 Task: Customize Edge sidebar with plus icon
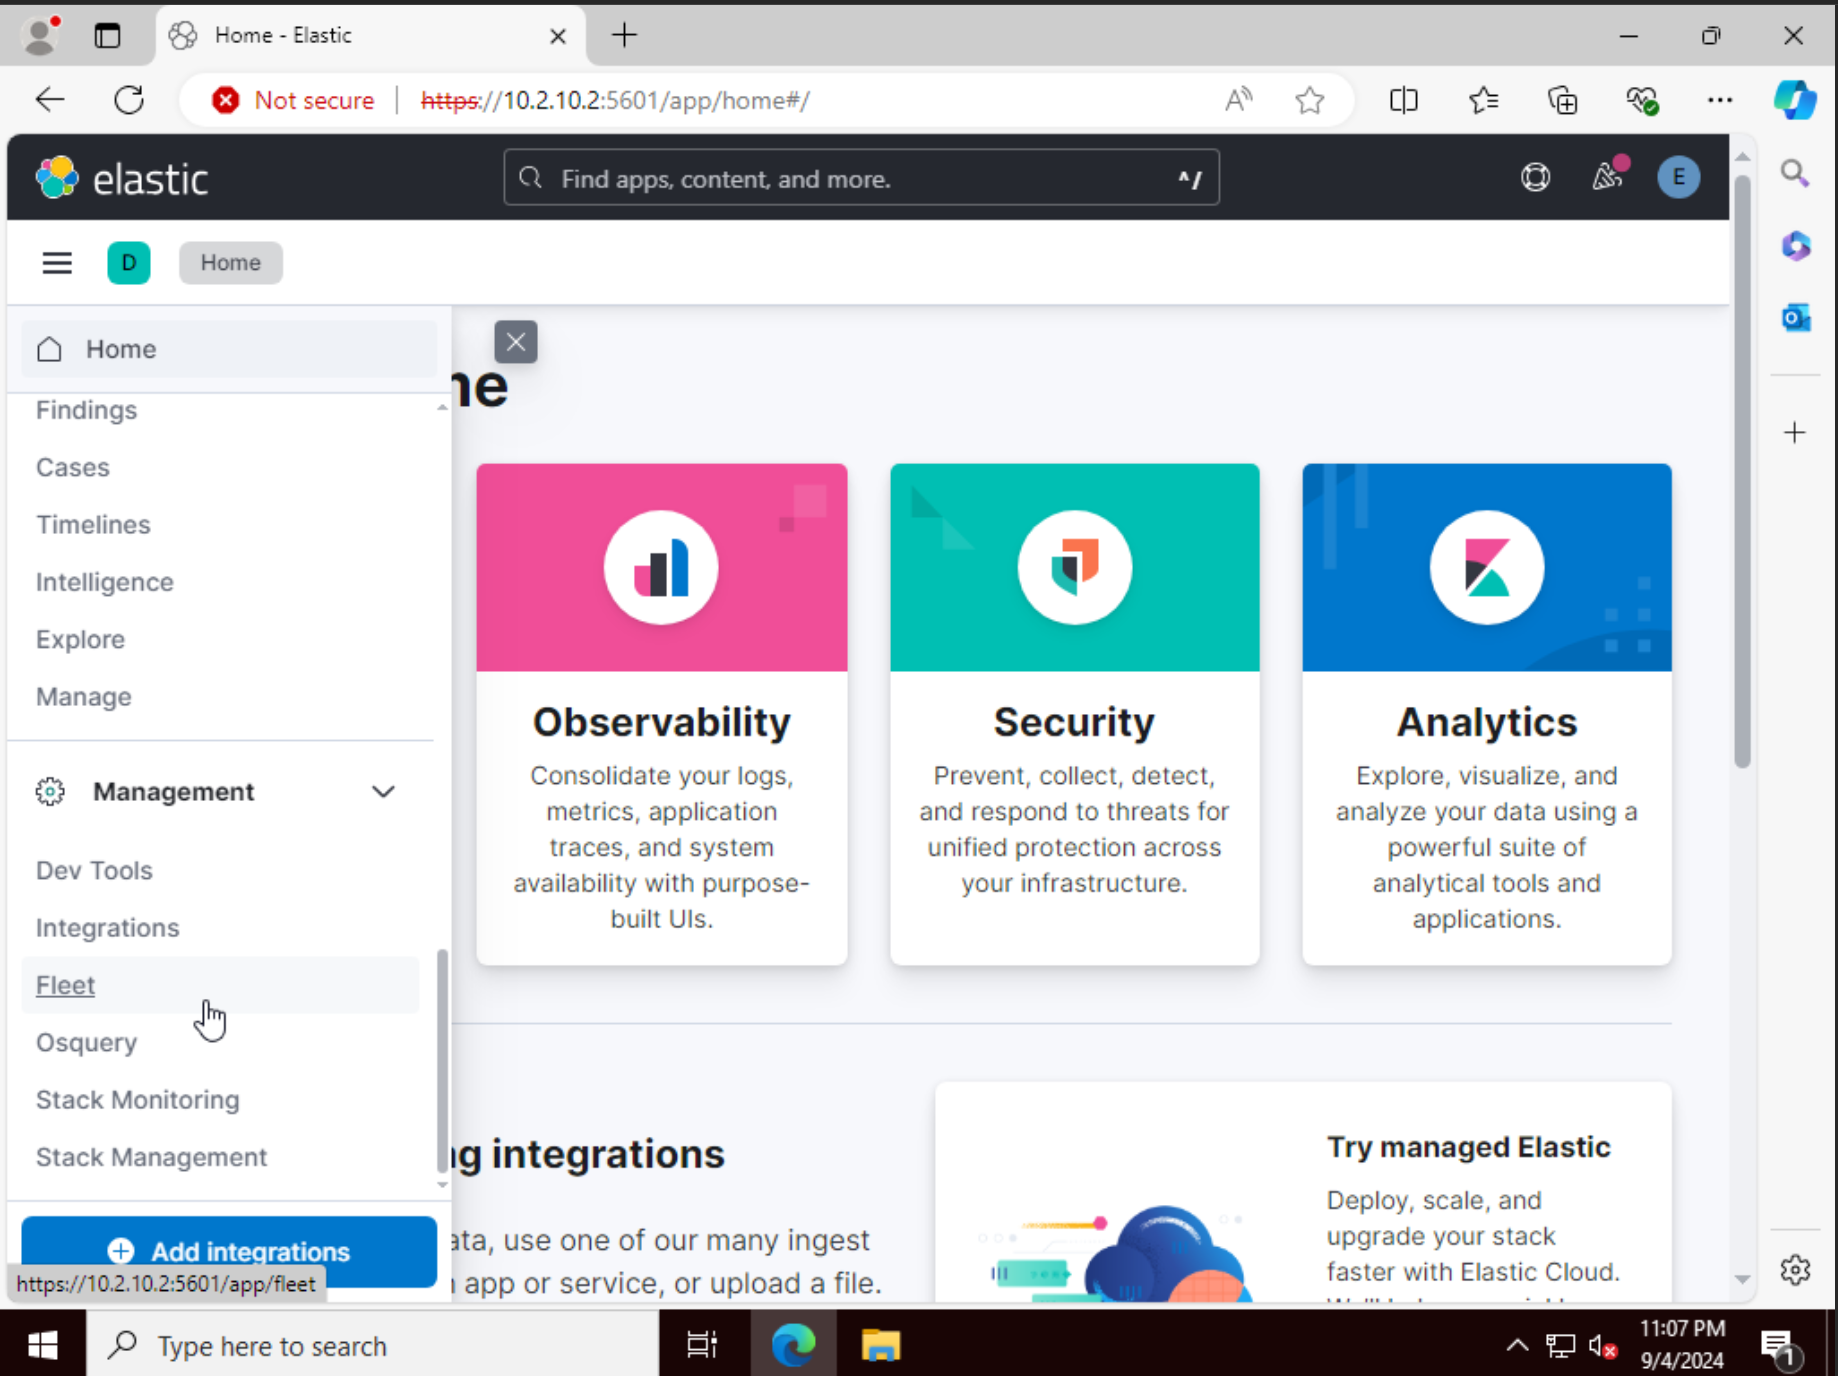click(1795, 432)
